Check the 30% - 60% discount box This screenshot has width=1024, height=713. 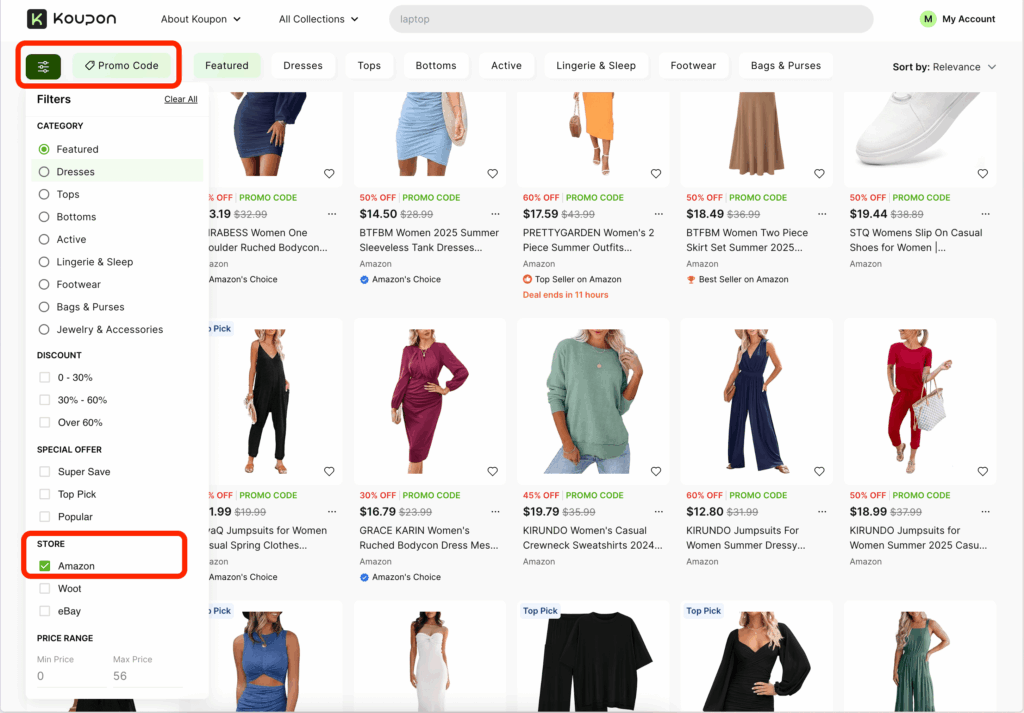coord(44,400)
